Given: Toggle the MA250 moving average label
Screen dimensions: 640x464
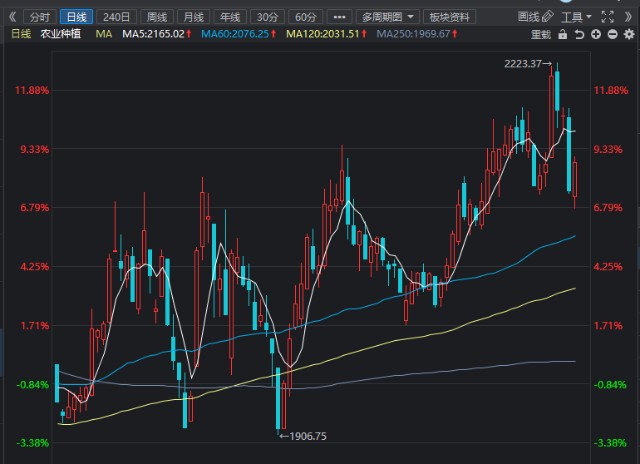Looking at the screenshot, I should click(x=433, y=34).
